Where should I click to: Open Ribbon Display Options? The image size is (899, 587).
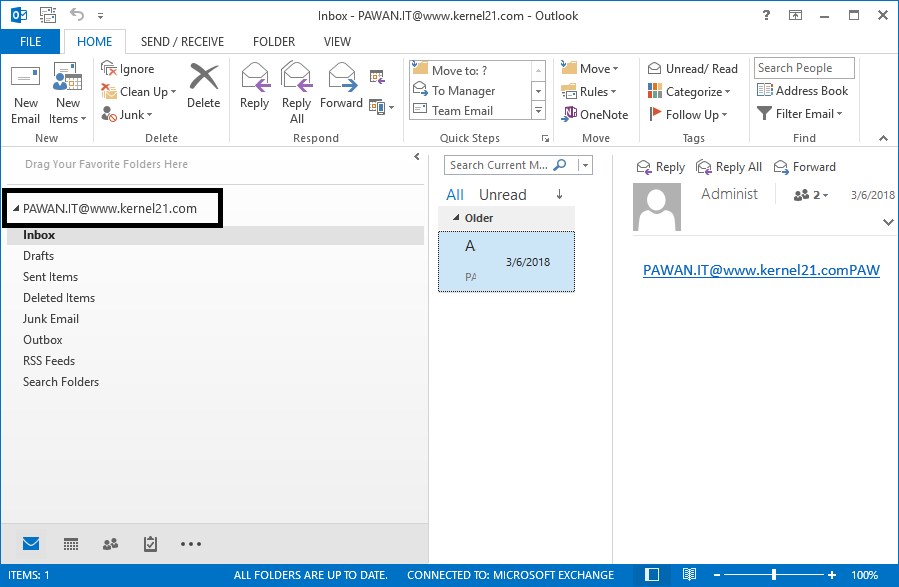coord(795,15)
